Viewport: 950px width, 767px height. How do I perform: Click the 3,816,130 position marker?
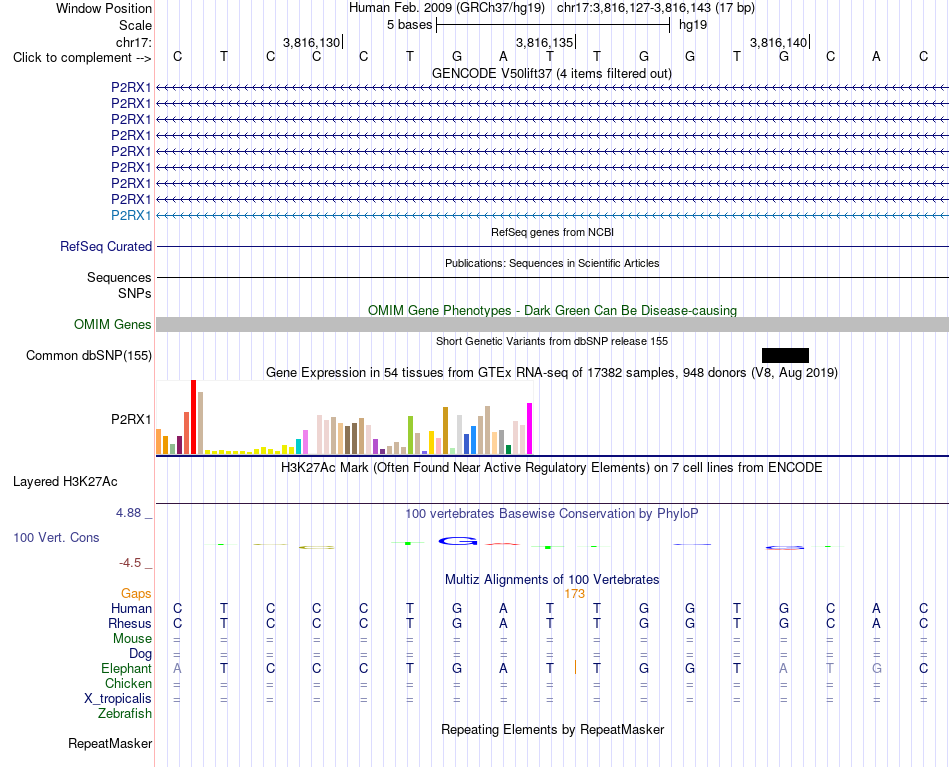[x=311, y=42]
